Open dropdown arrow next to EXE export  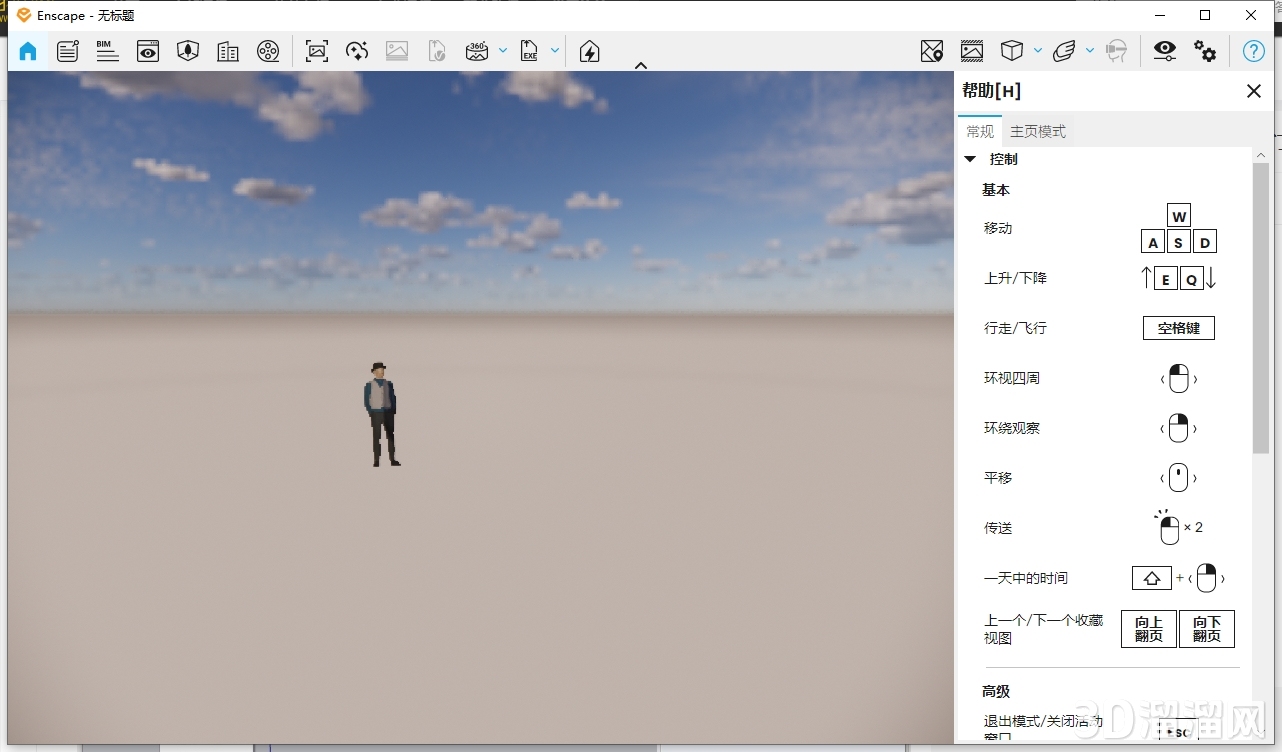(555, 51)
